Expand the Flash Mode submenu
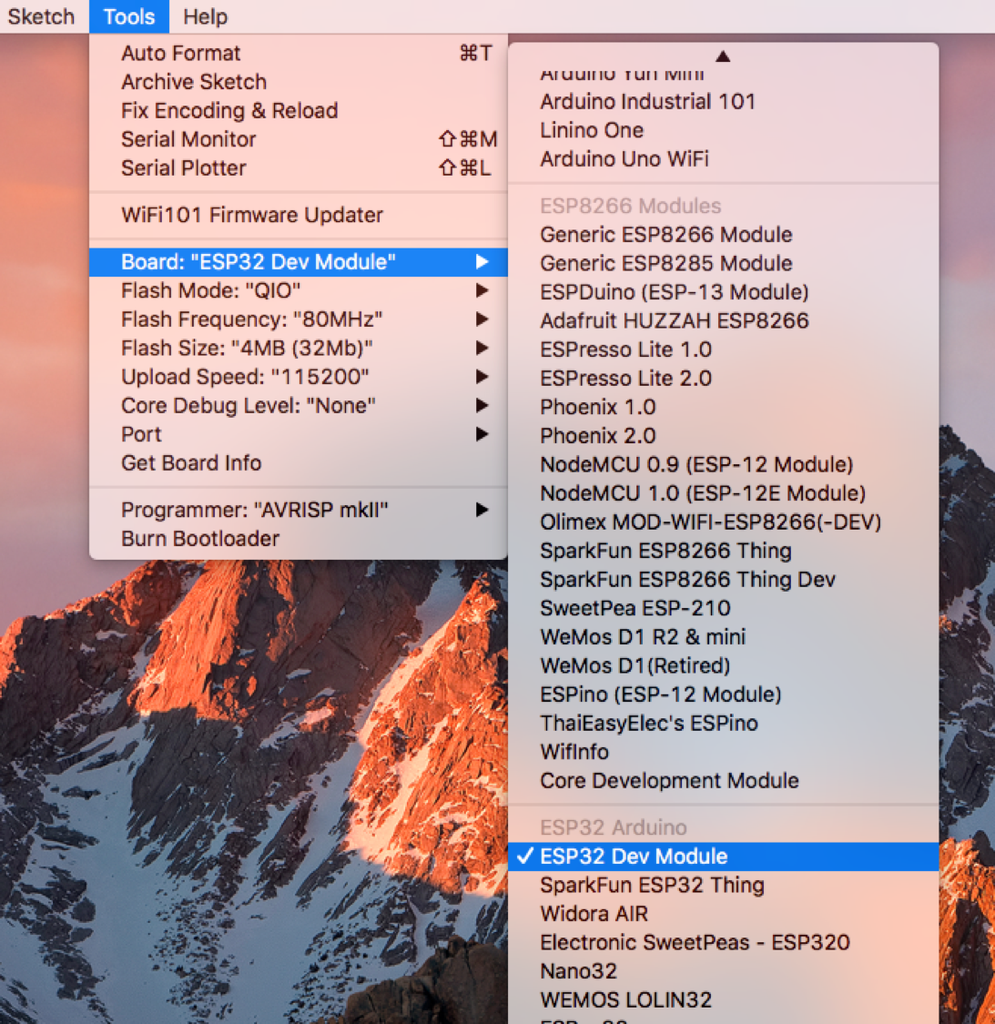Screen dimensions: 995x1024 pyautogui.click(x=298, y=291)
